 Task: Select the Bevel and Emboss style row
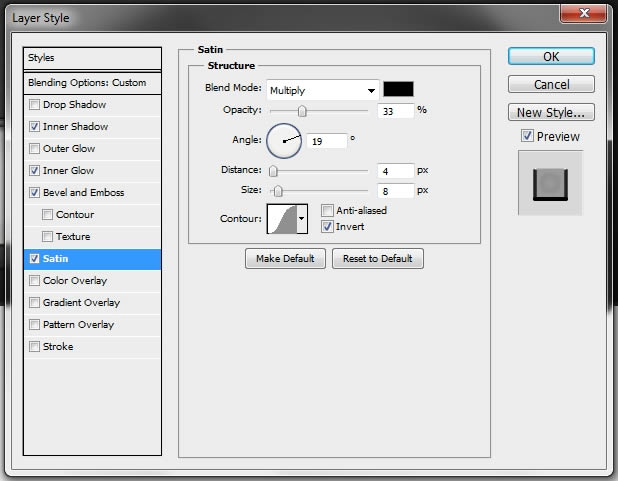(92, 192)
